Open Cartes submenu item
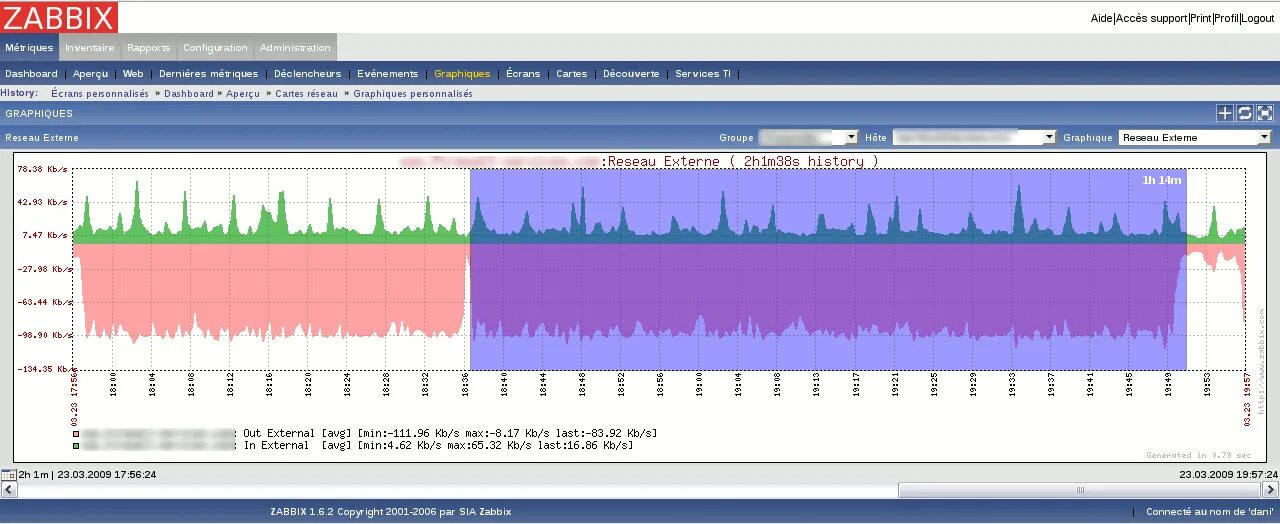 571,74
